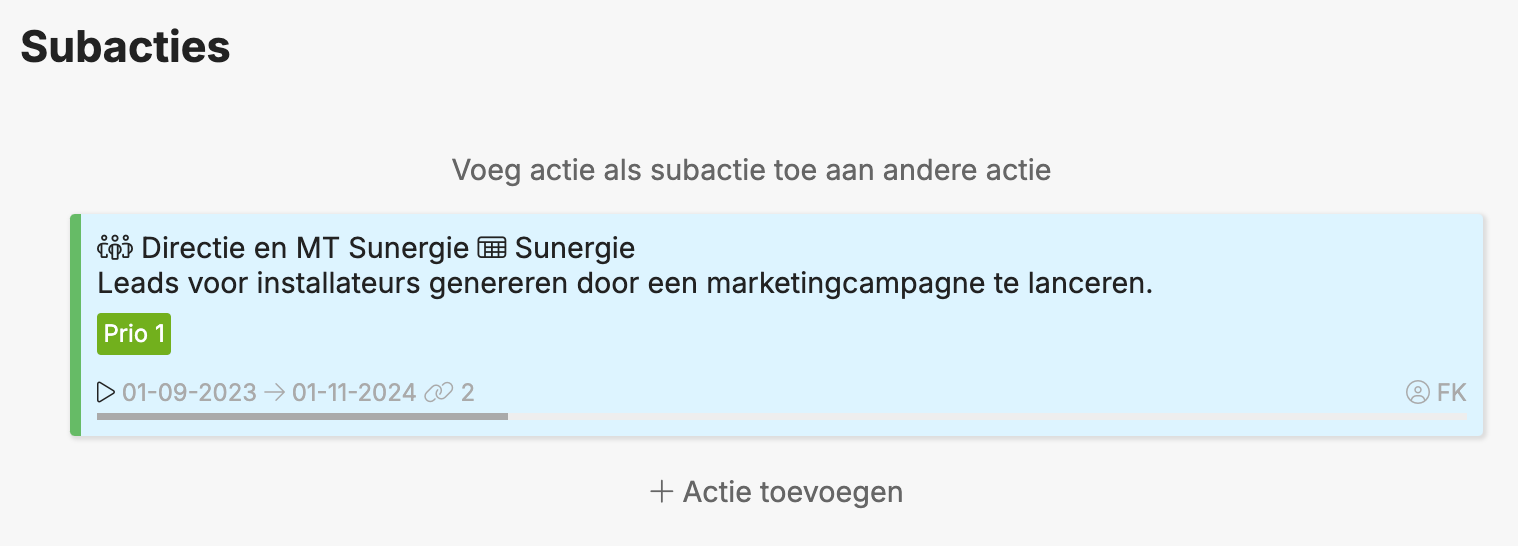The image size is (1518, 546).
Task: Open the Sunergie board label
Action: (x=575, y=246)
